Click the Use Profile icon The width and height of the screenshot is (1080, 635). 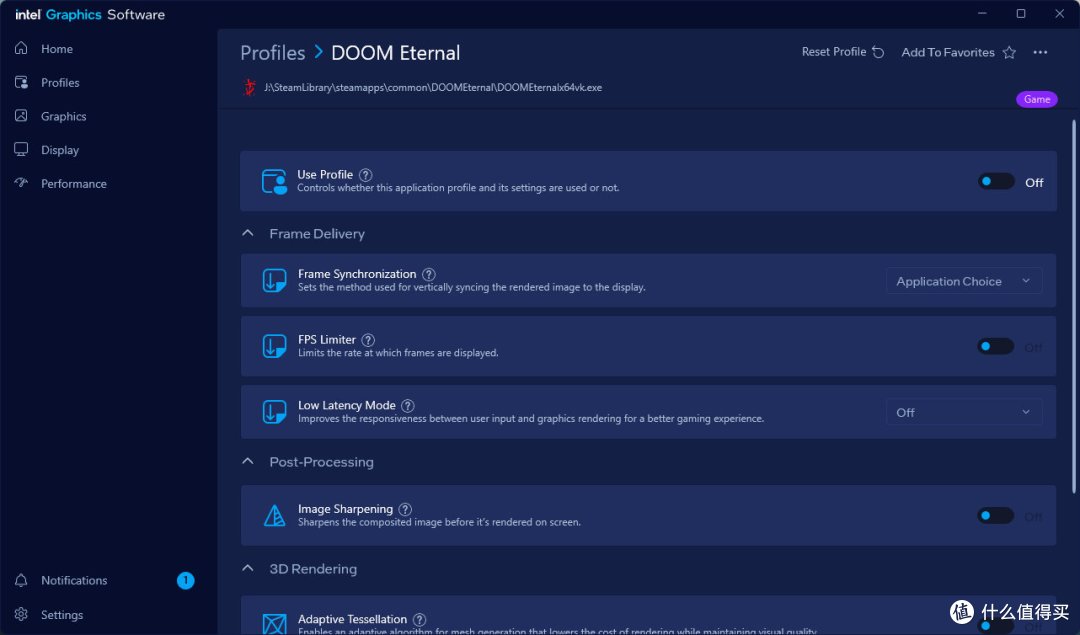[274, 182]
